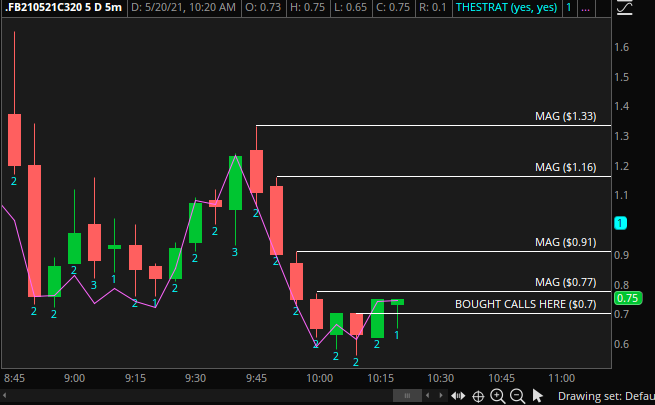Image resolution: width=655 pixels, height=405 pixels.
Task: Click the BOUGHT CALLS HERE ($0.7) label
Action: tap(526, 304)
